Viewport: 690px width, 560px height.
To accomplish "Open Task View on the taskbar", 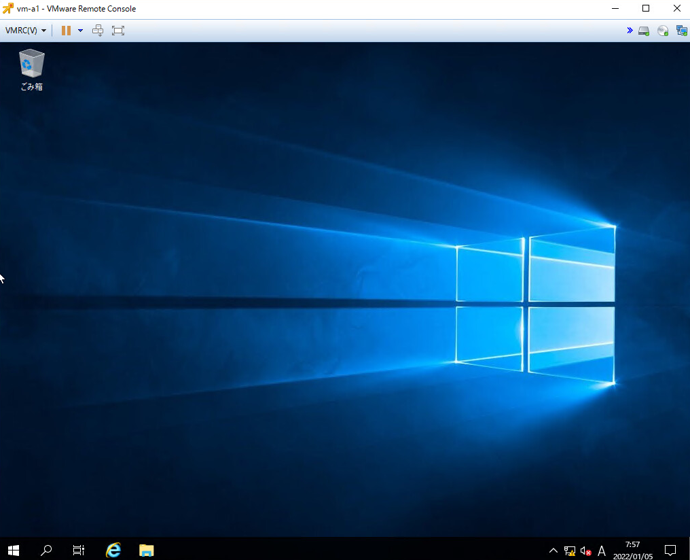I will tap(78, 550).
